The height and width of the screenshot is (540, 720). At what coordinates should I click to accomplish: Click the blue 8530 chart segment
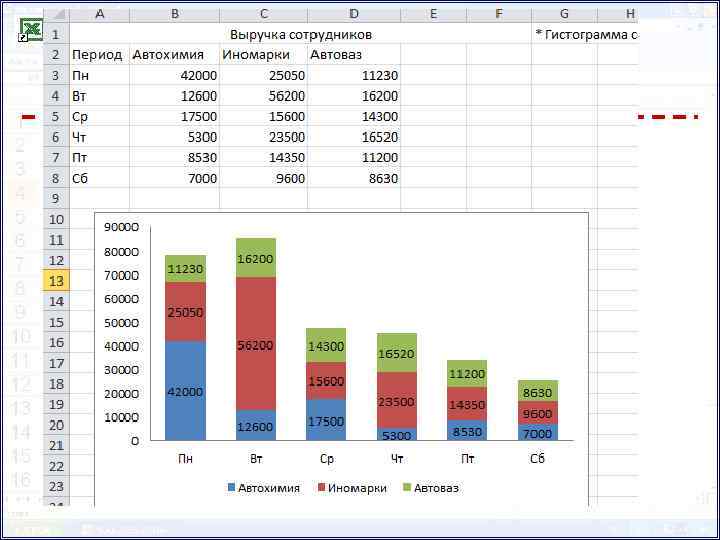point(467,431)
